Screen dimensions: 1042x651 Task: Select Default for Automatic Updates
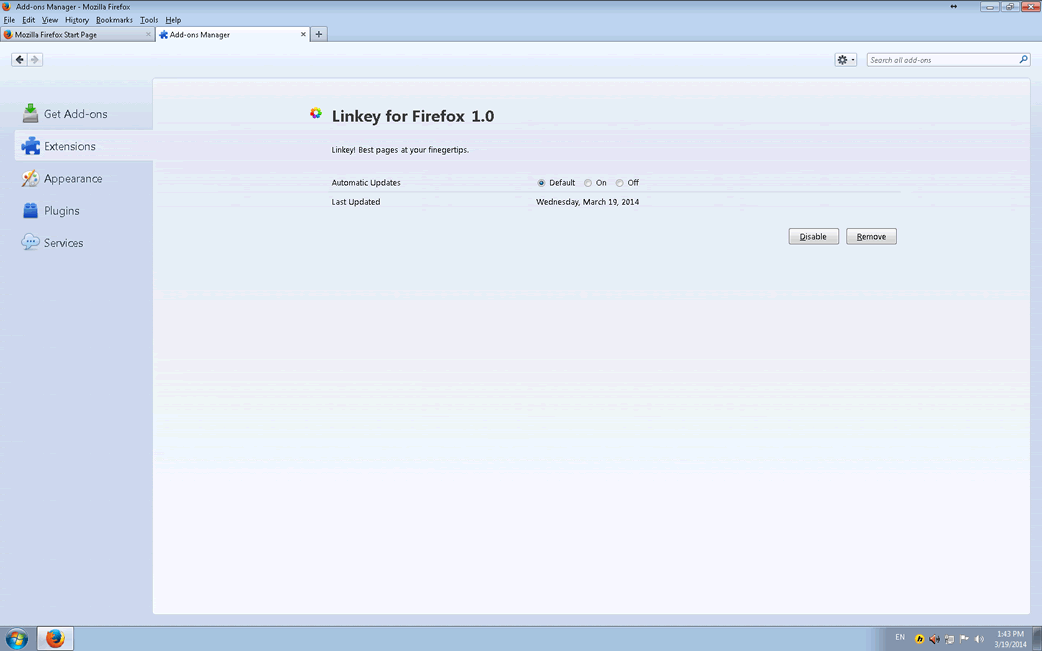[x=541, y=183]
